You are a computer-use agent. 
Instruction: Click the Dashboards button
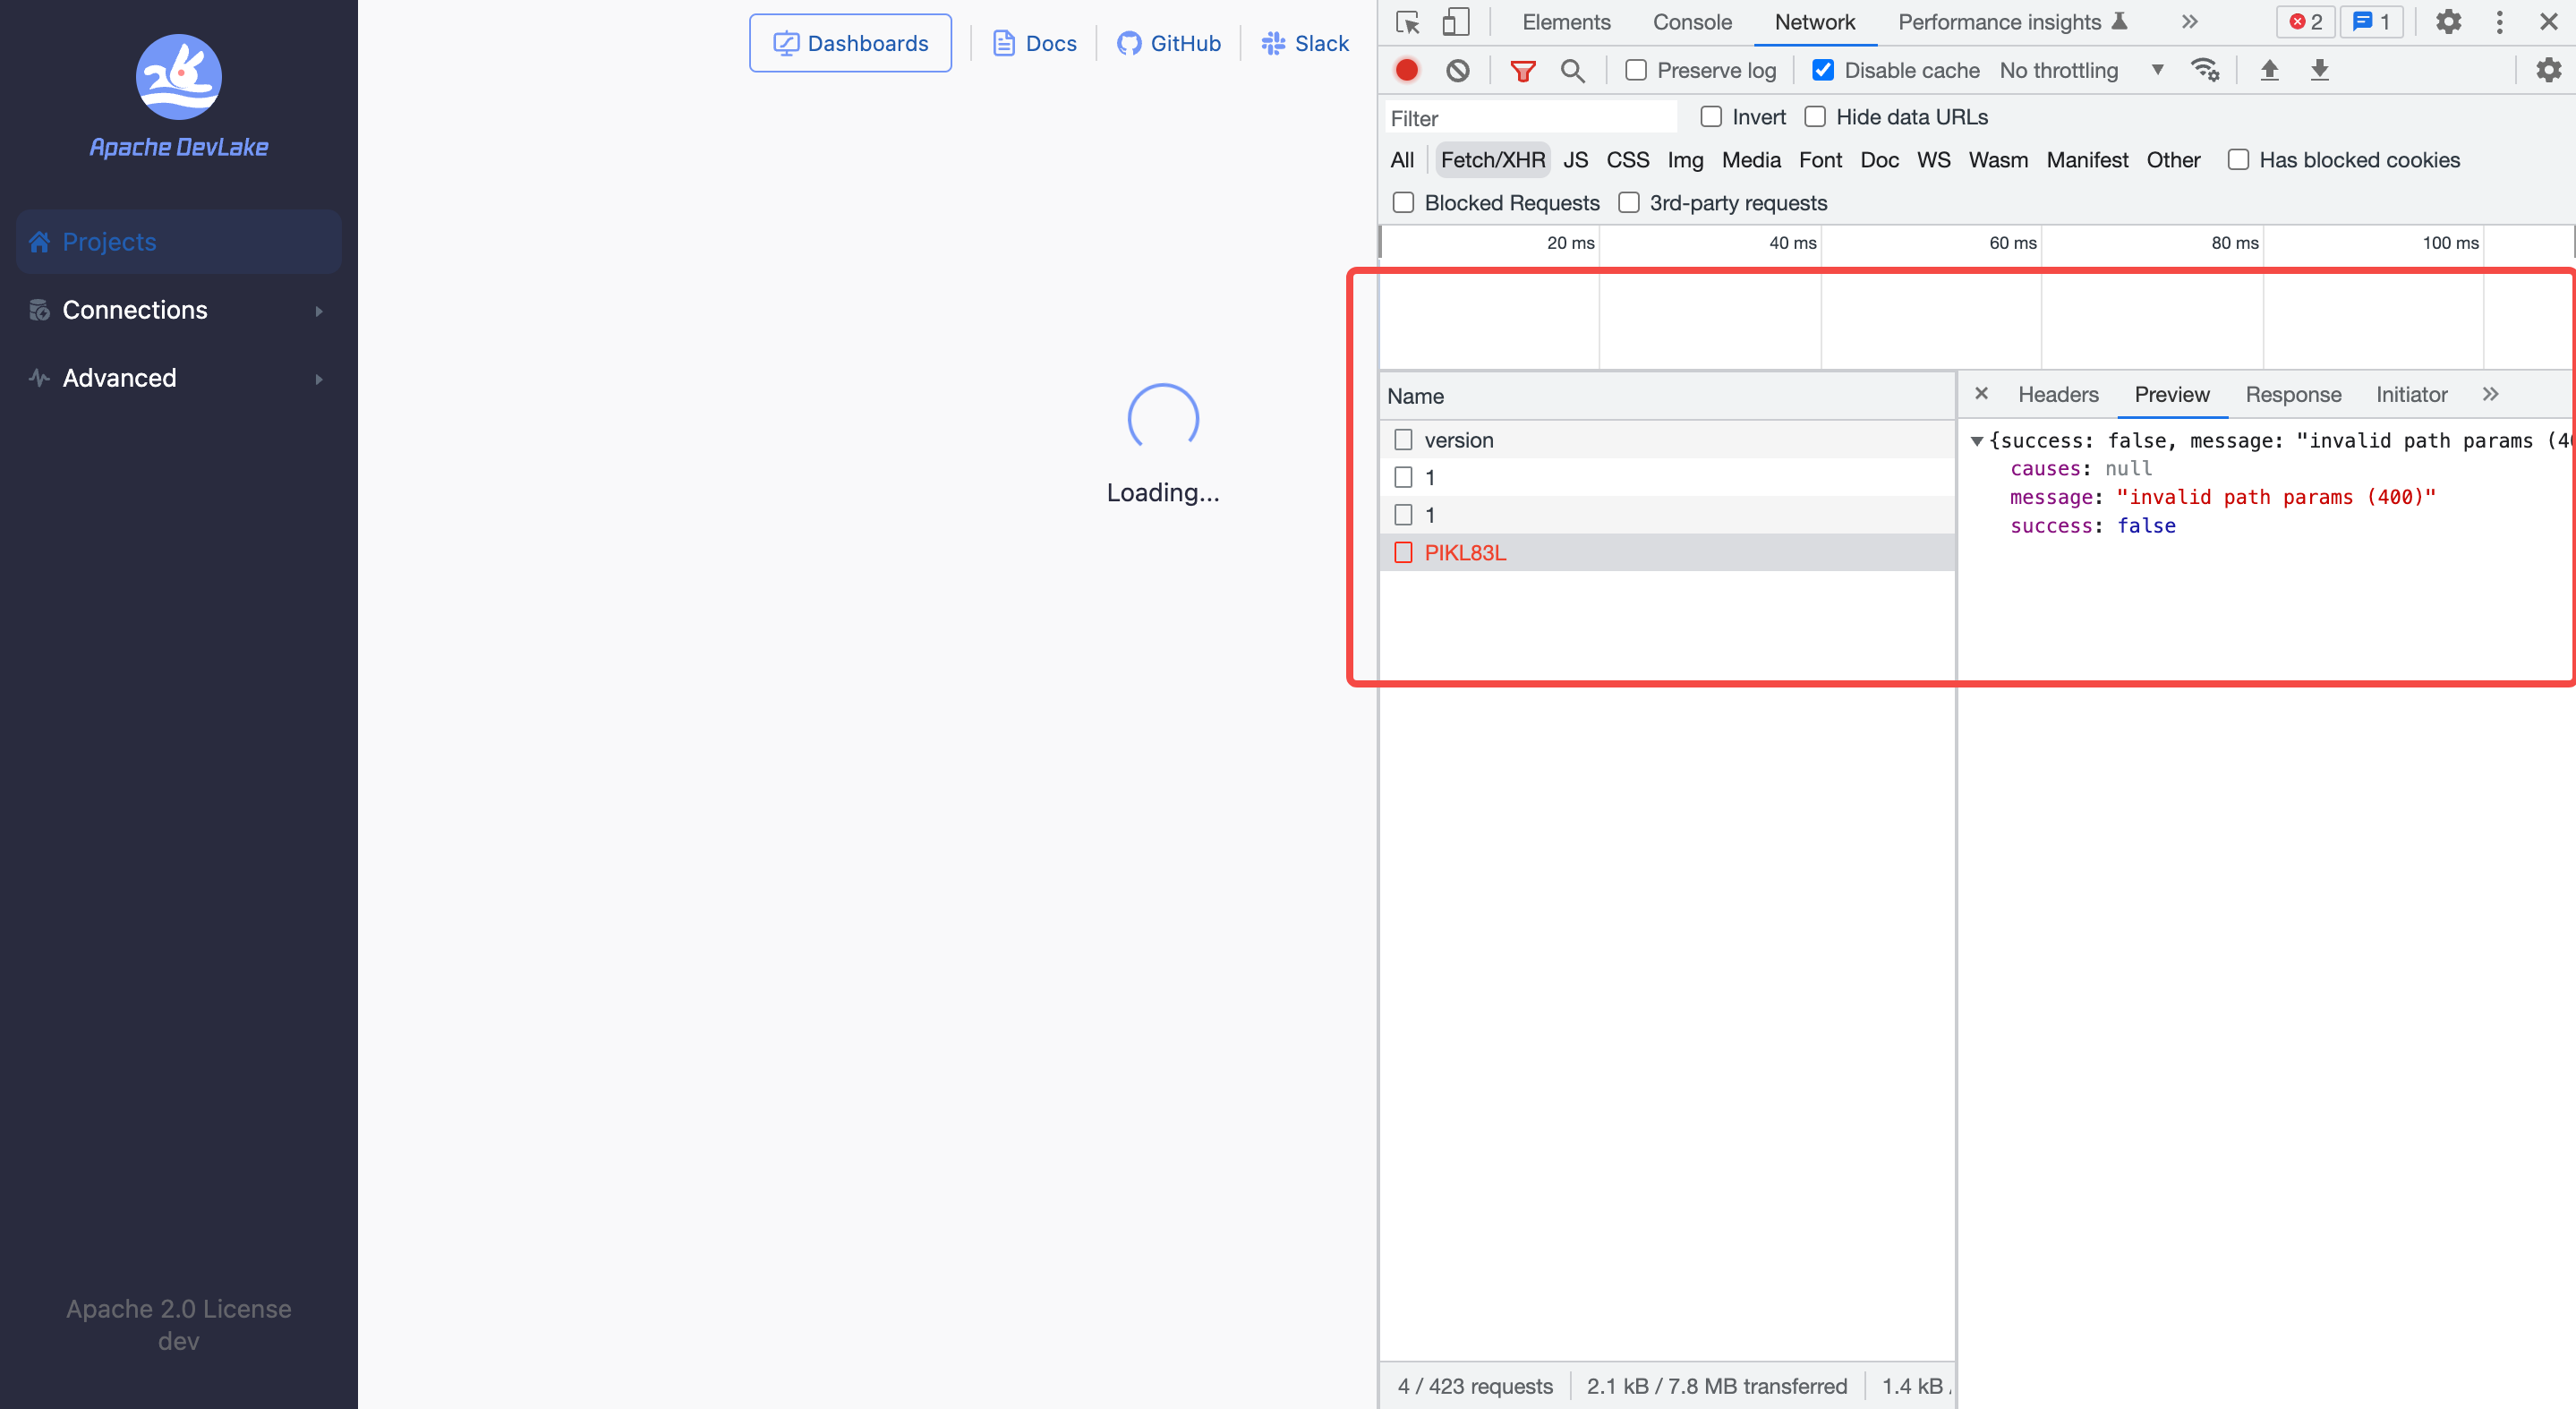click(x=850, y=43)
